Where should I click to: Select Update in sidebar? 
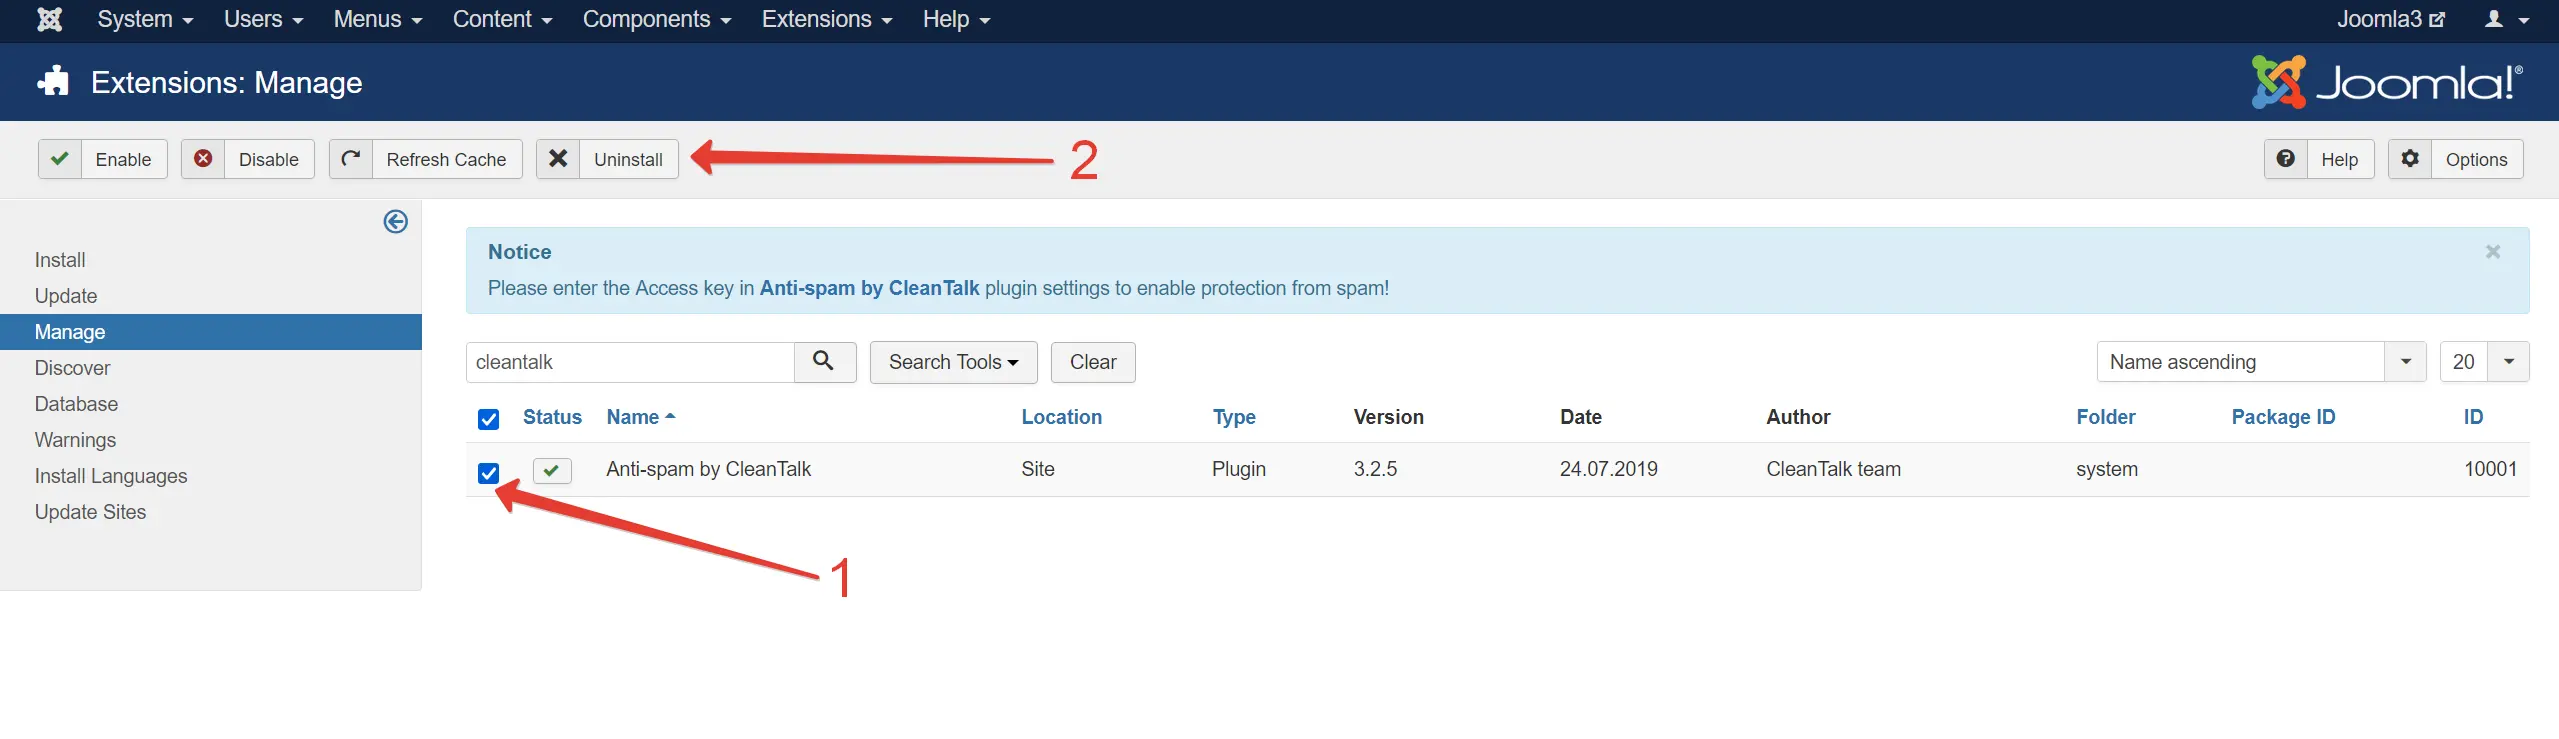click(66, 296)
